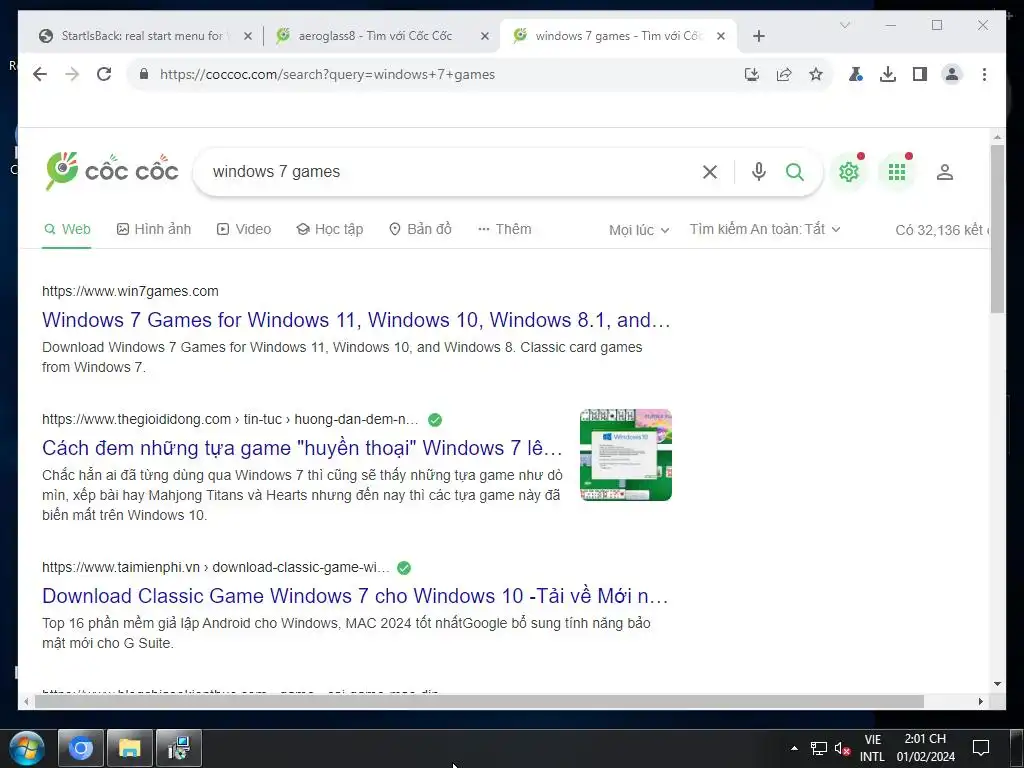Open the installer taskbar icon
The width and height of the screenshot is (1024, 768).
tap(179, 748)
